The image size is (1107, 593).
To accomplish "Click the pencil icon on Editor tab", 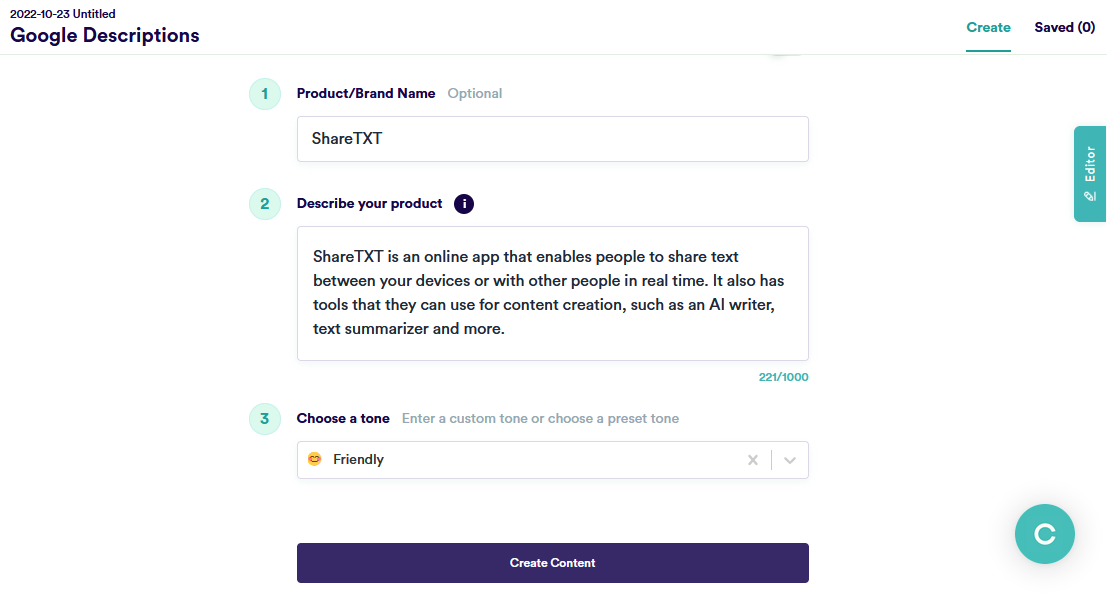I will point(1090,196).
